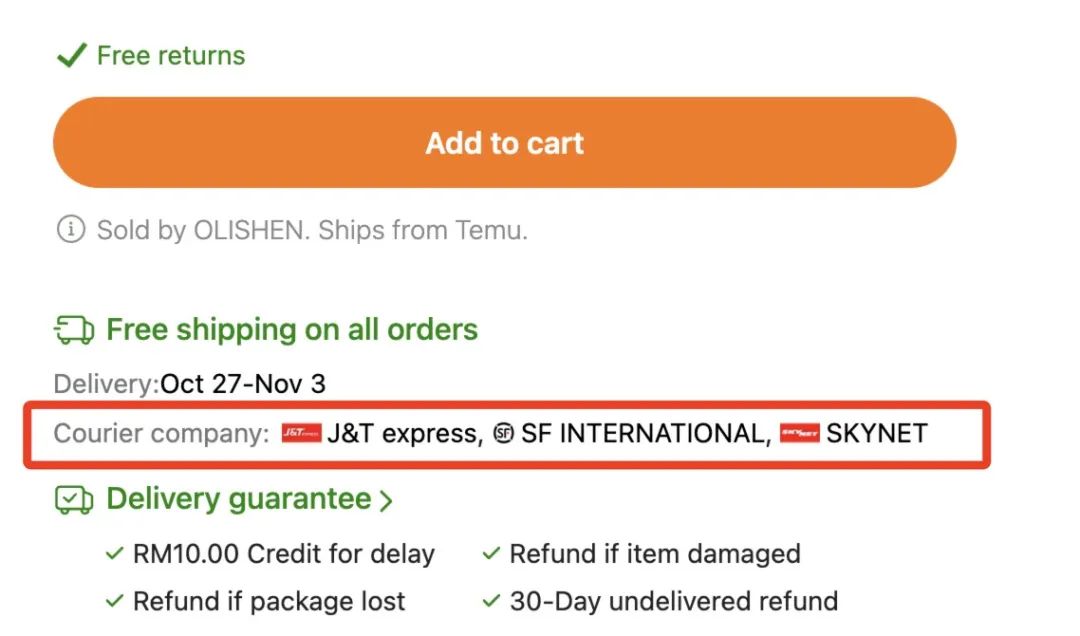Click the checkmark beside RM10.00 Credit for delay
The image size is (1080, 636).
(114, 554)
